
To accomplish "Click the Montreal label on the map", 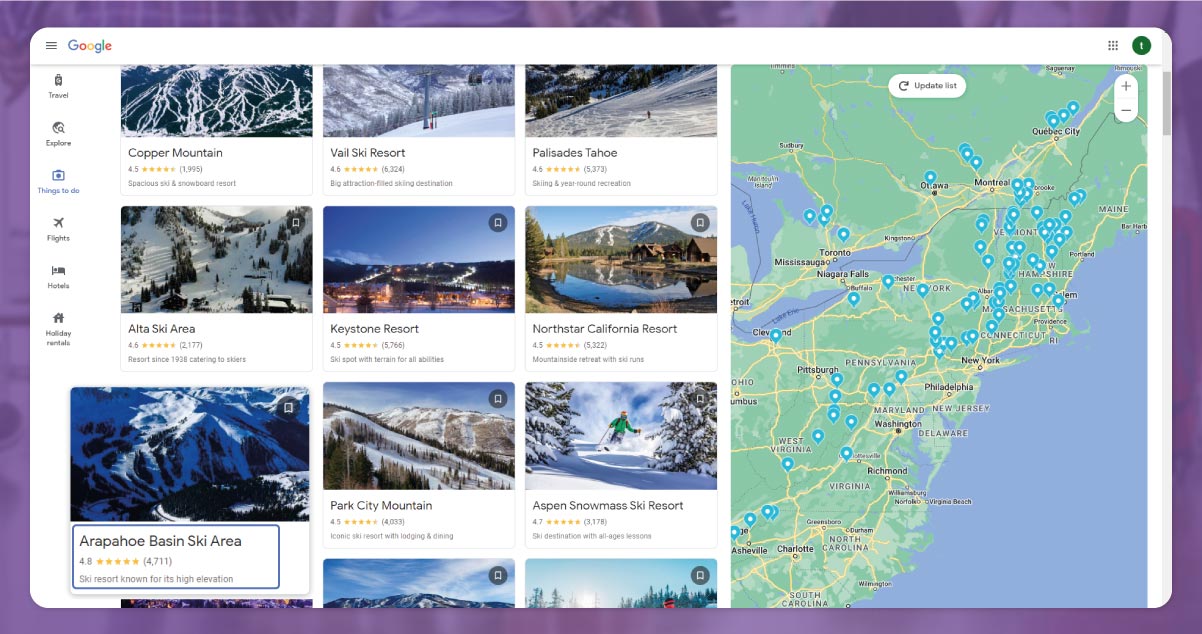I will pyautogui.click(x=992, y=183).
